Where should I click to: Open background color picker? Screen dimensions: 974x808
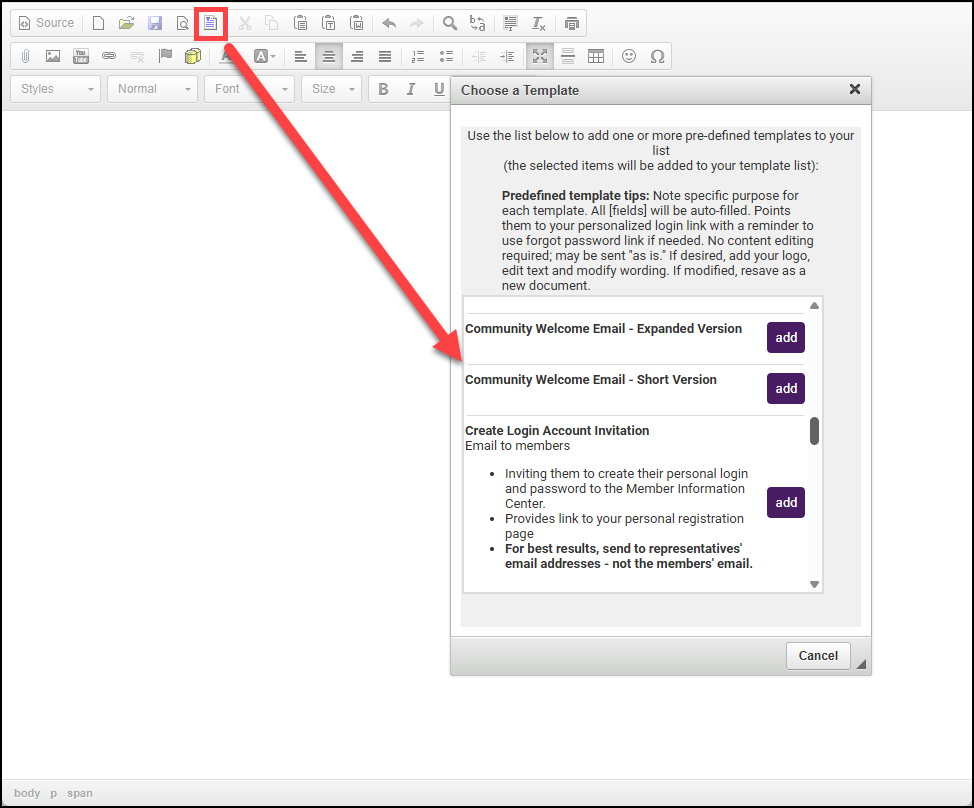pos(264,56)
